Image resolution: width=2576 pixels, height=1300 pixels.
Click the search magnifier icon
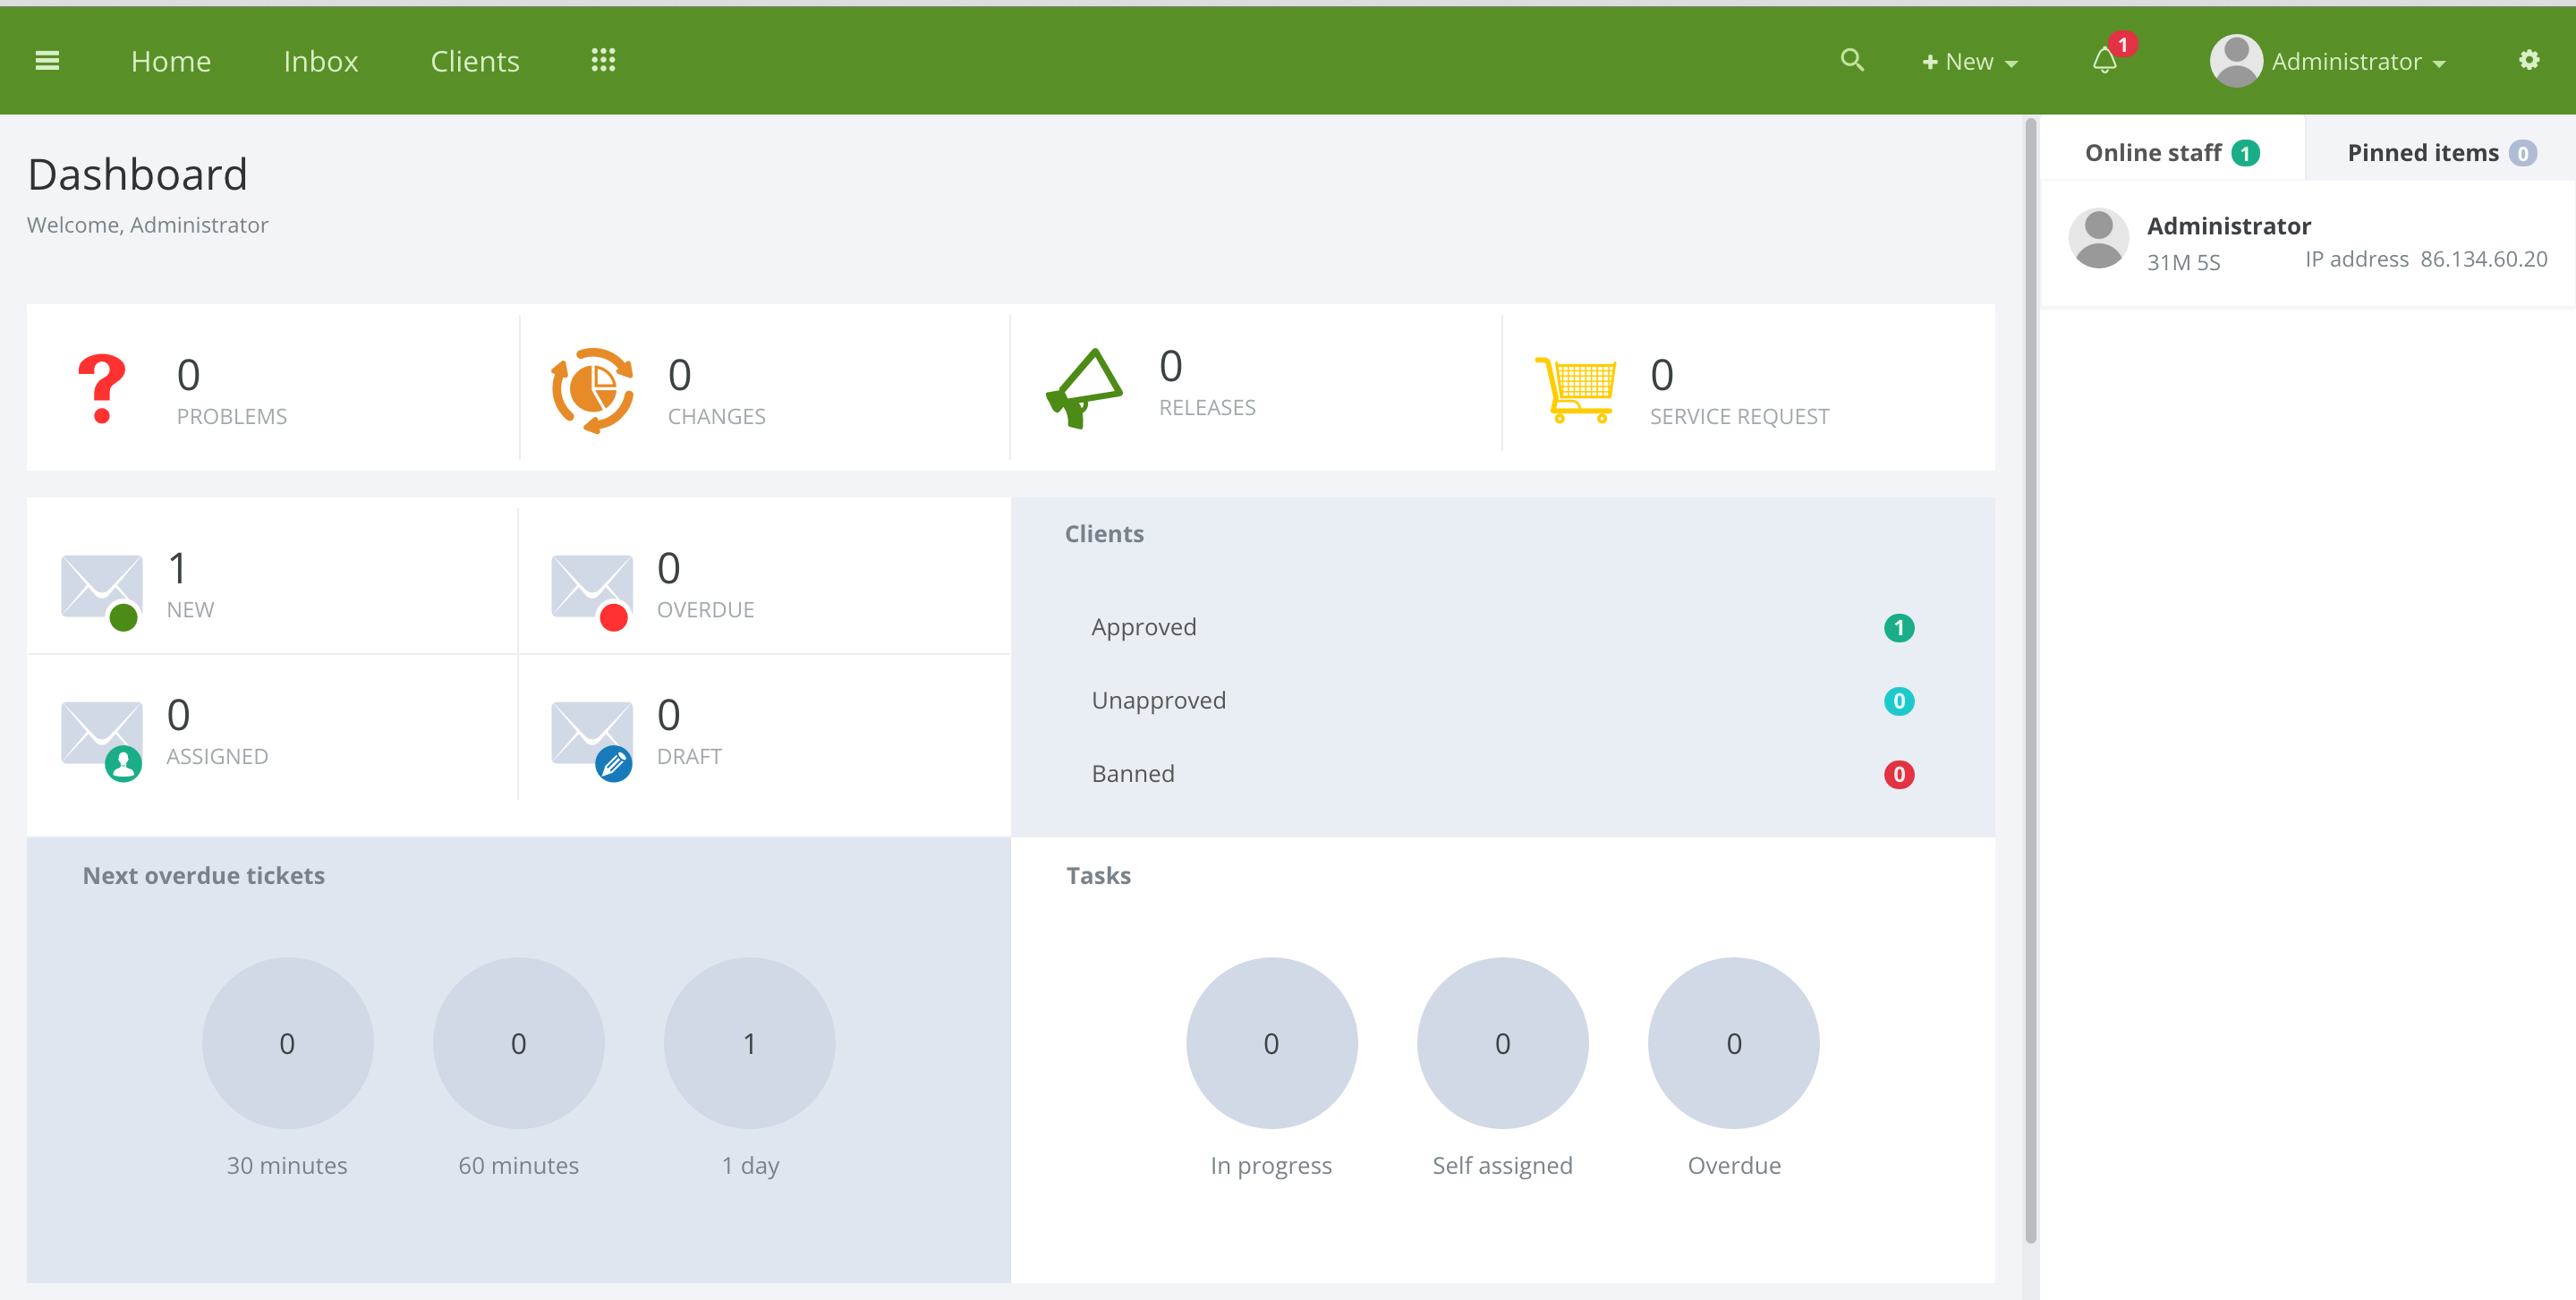click(1852, 60)
